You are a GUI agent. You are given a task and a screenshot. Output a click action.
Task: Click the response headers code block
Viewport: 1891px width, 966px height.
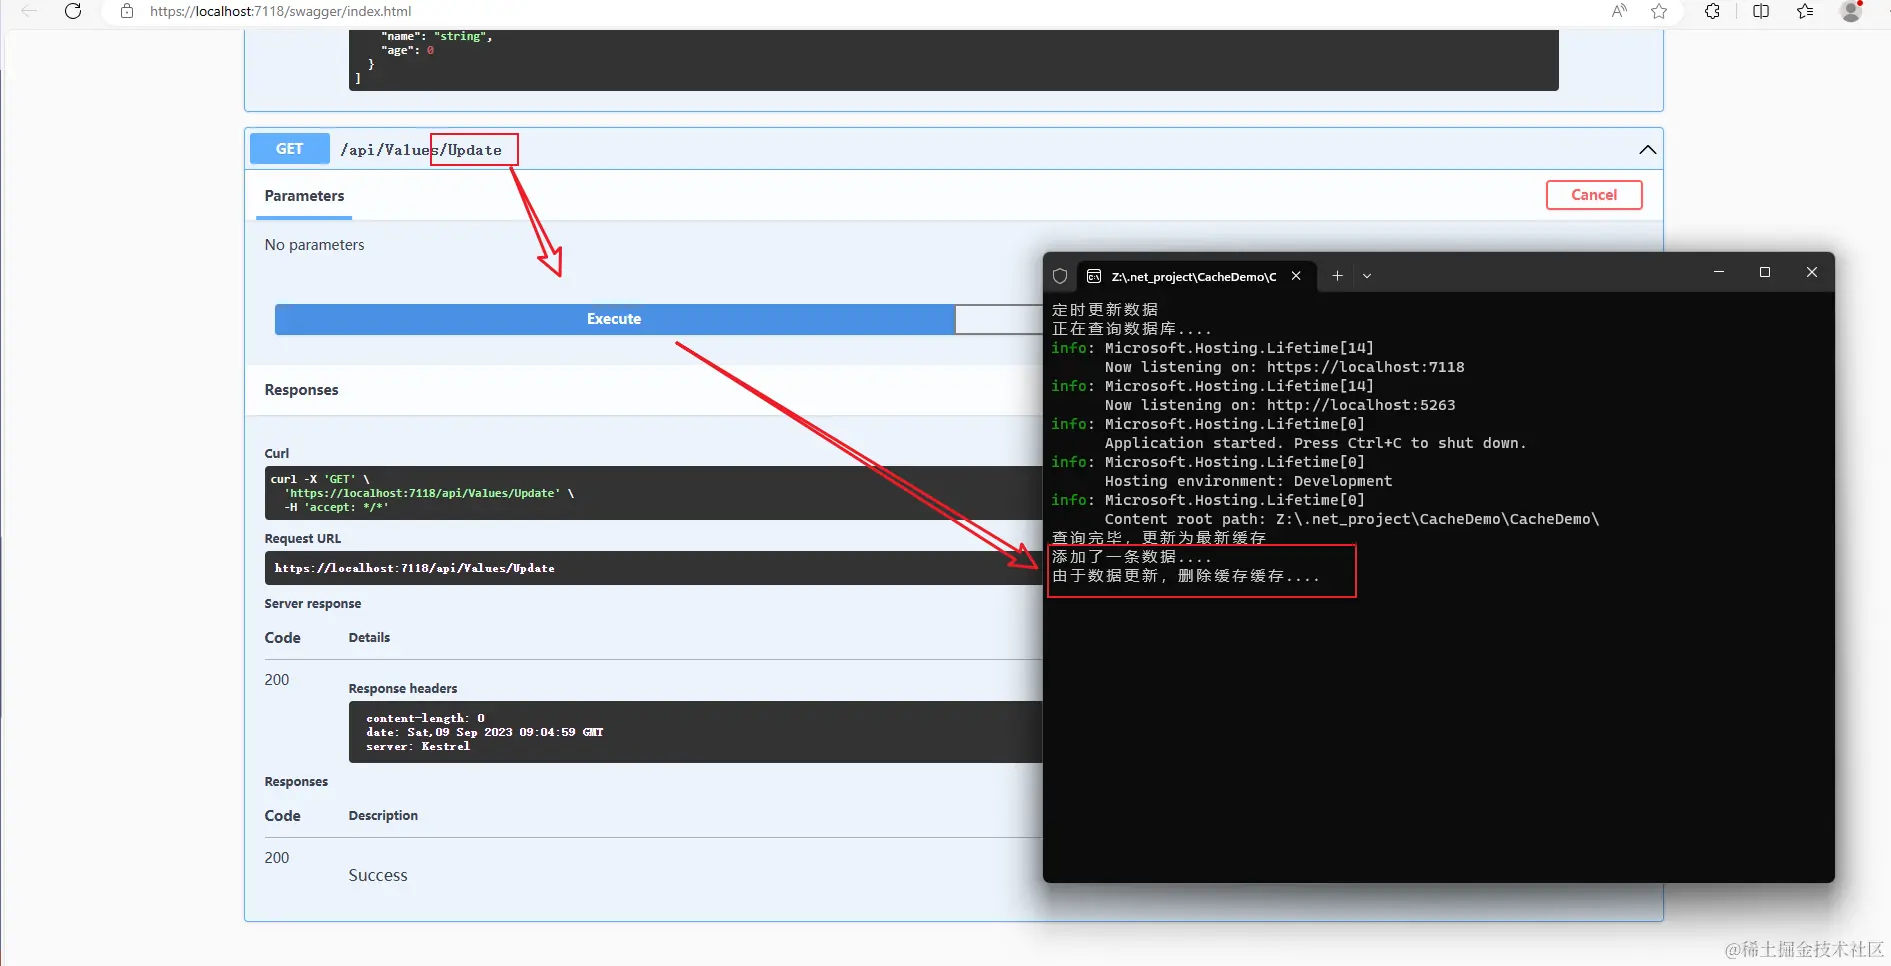[696, 732]
